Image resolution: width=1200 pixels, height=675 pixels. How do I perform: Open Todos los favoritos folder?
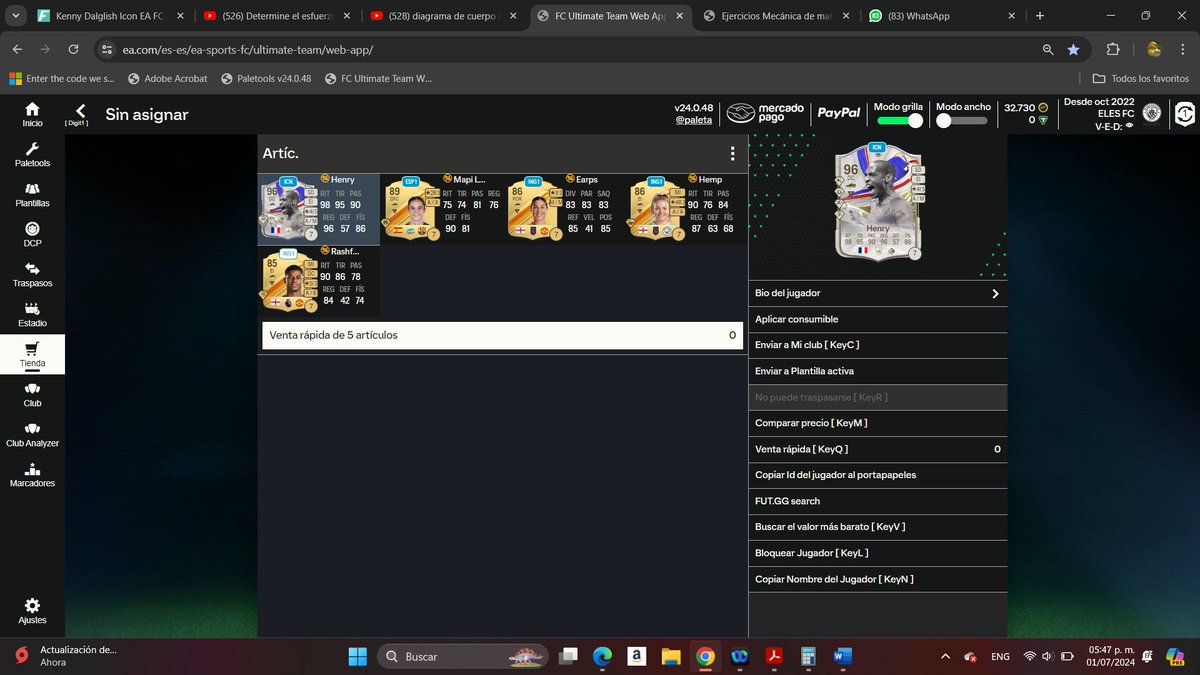[x=1141, y=78]
